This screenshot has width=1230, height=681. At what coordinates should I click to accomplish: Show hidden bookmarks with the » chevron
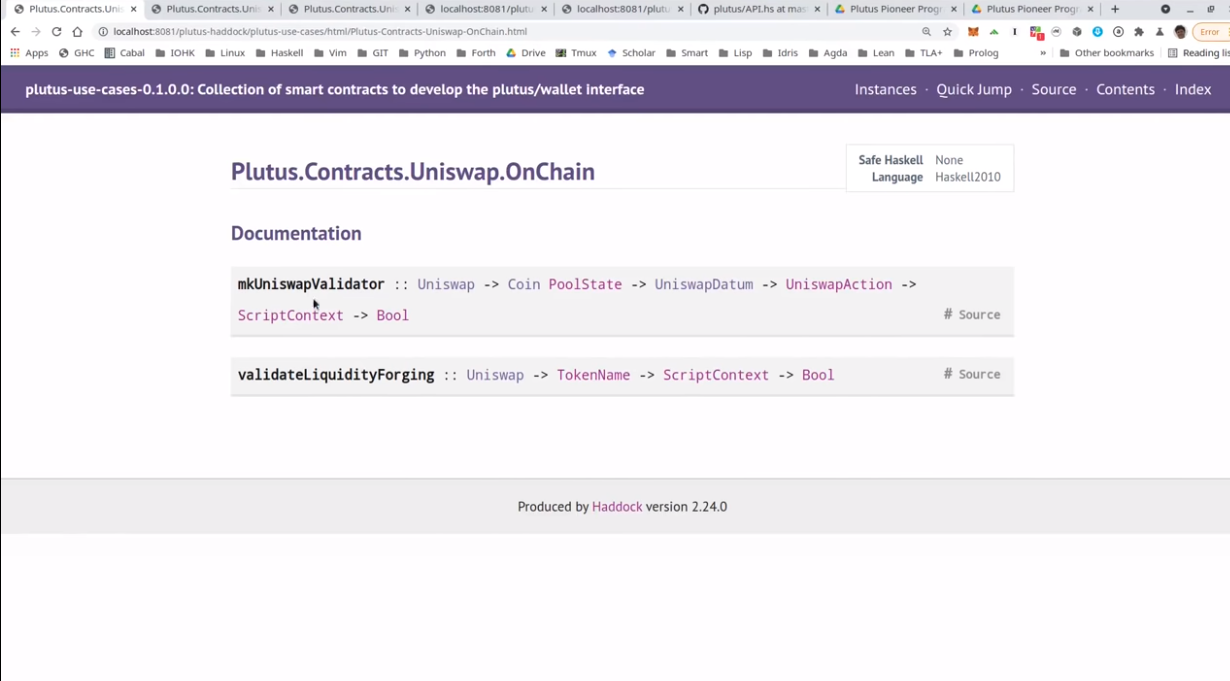1043,53
